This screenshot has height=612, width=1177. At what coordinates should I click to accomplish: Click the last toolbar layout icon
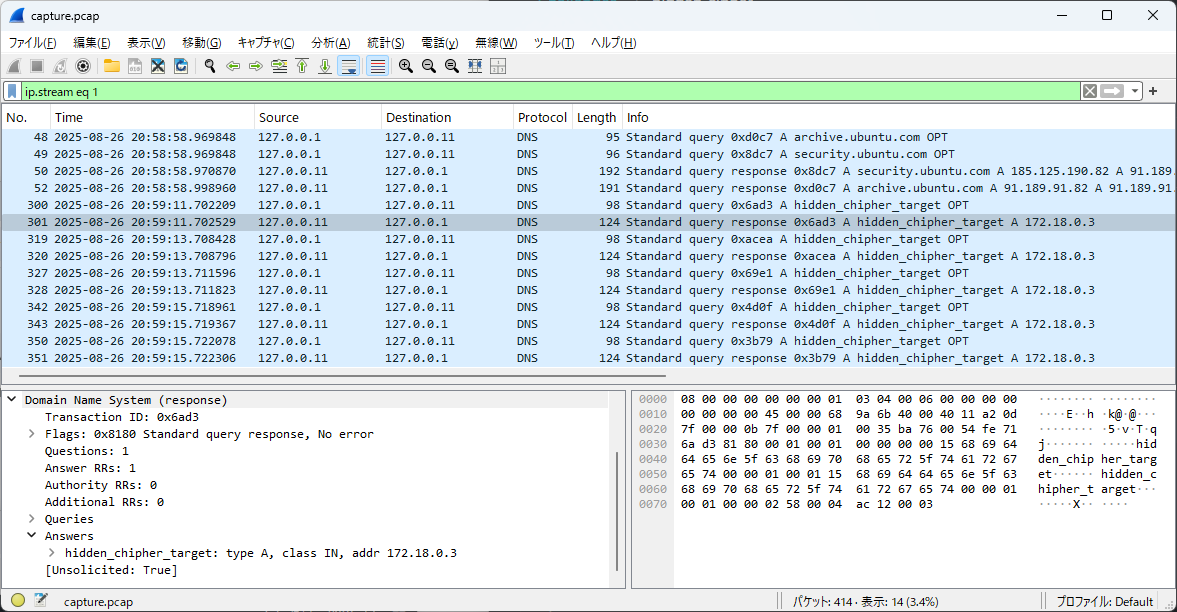tap(498, 66)
